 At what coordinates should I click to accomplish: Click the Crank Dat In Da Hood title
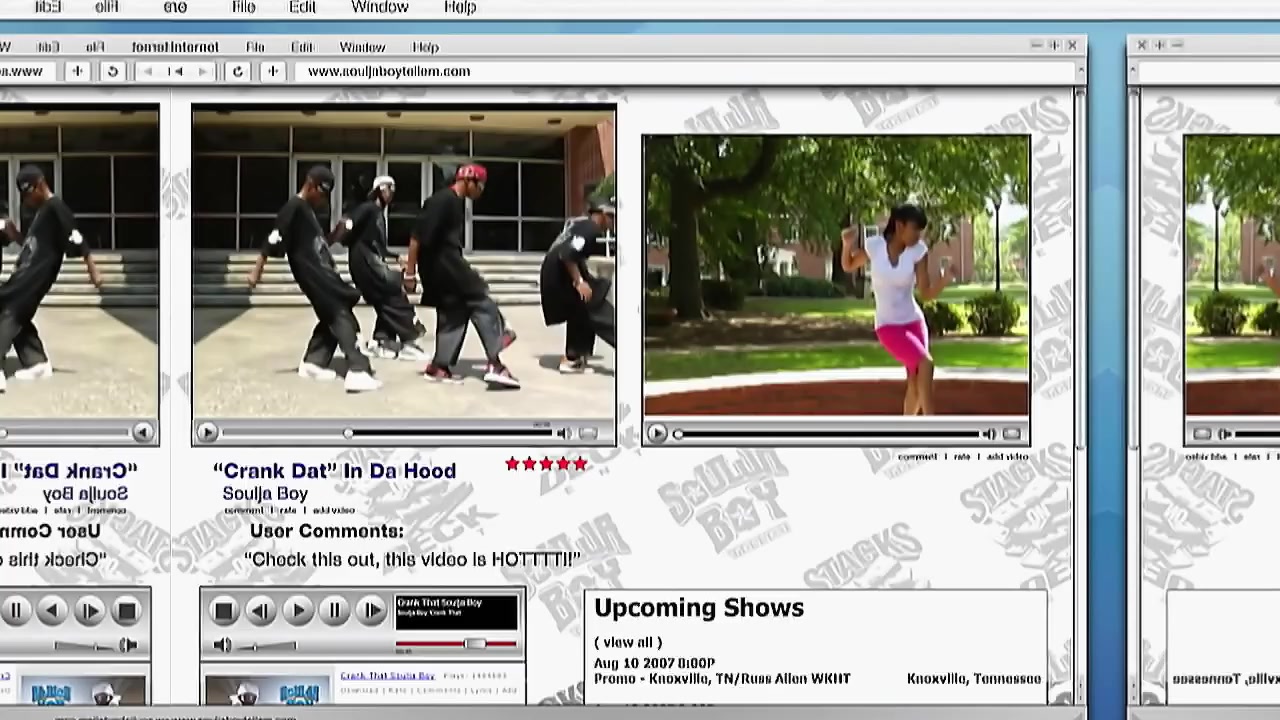coord(334,471)
